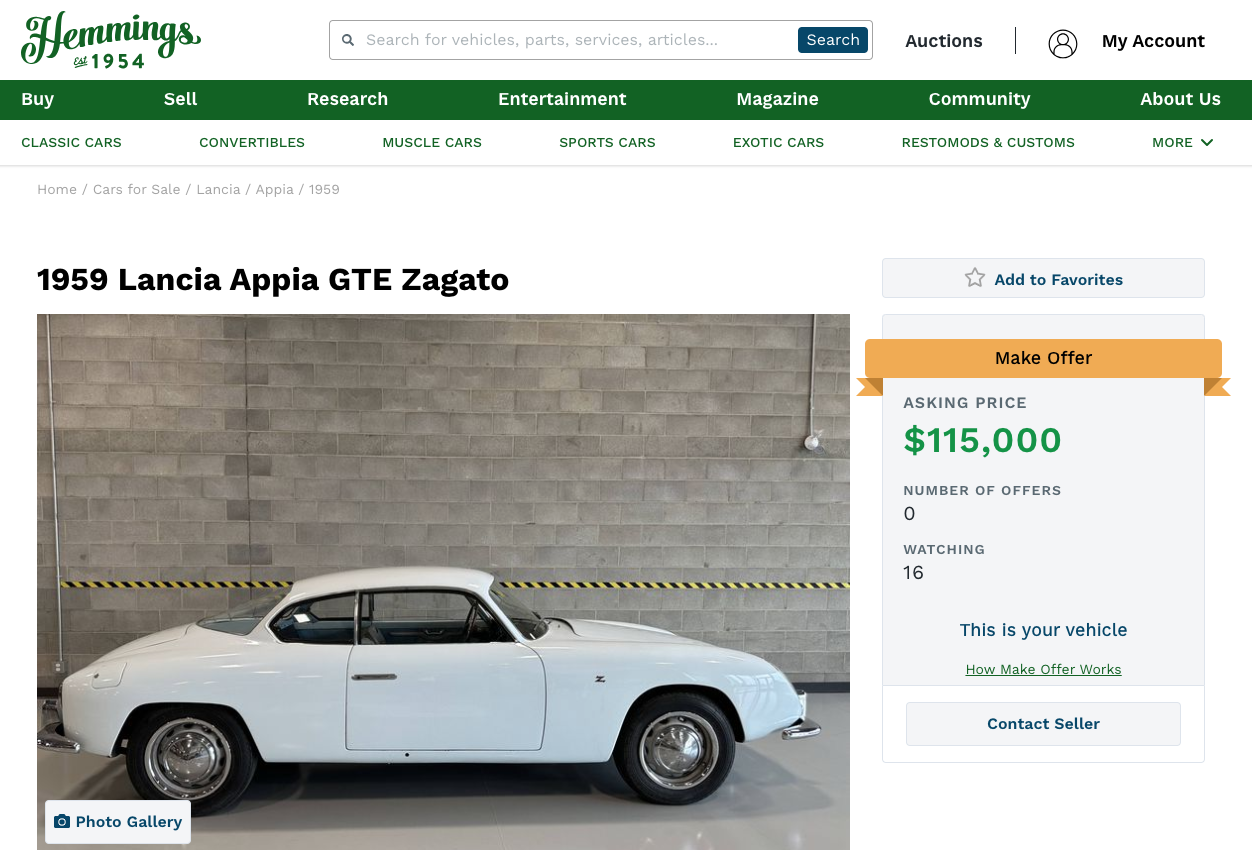Open the Auctions link
Image resolution: width=1252 pixels, height=850 pixels.
pos(944,41)
